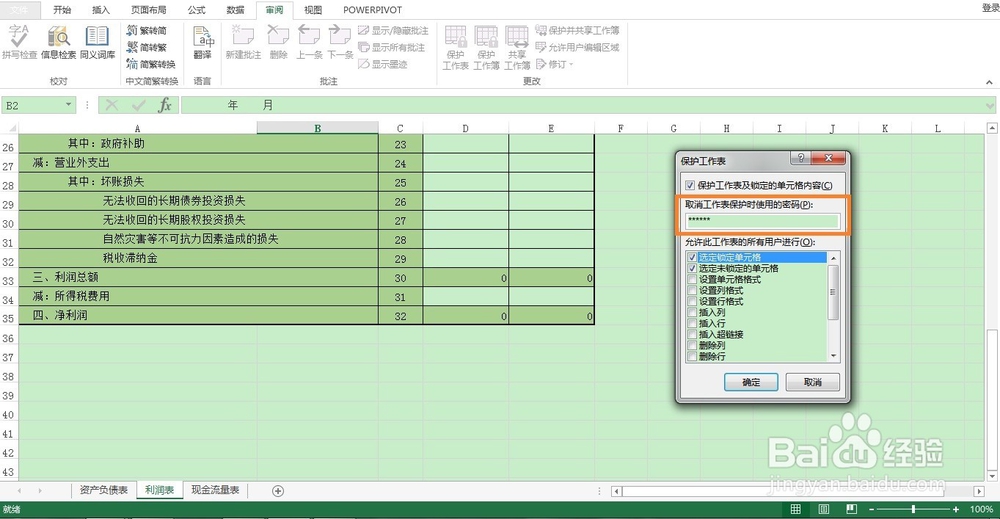Screen dimensions: 1000x519
Task: Enable 设置单元格格式 checkbox
Action: tap(691, 279)
